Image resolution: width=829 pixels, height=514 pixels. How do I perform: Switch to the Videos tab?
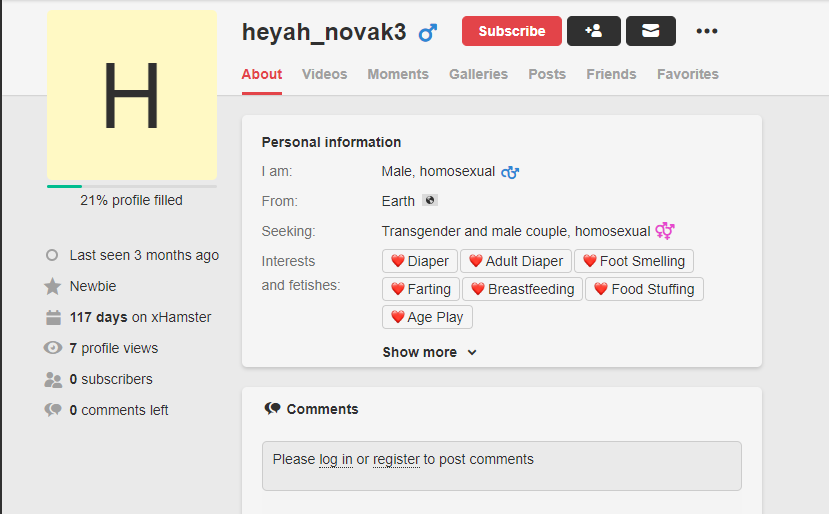coord(325,74)
